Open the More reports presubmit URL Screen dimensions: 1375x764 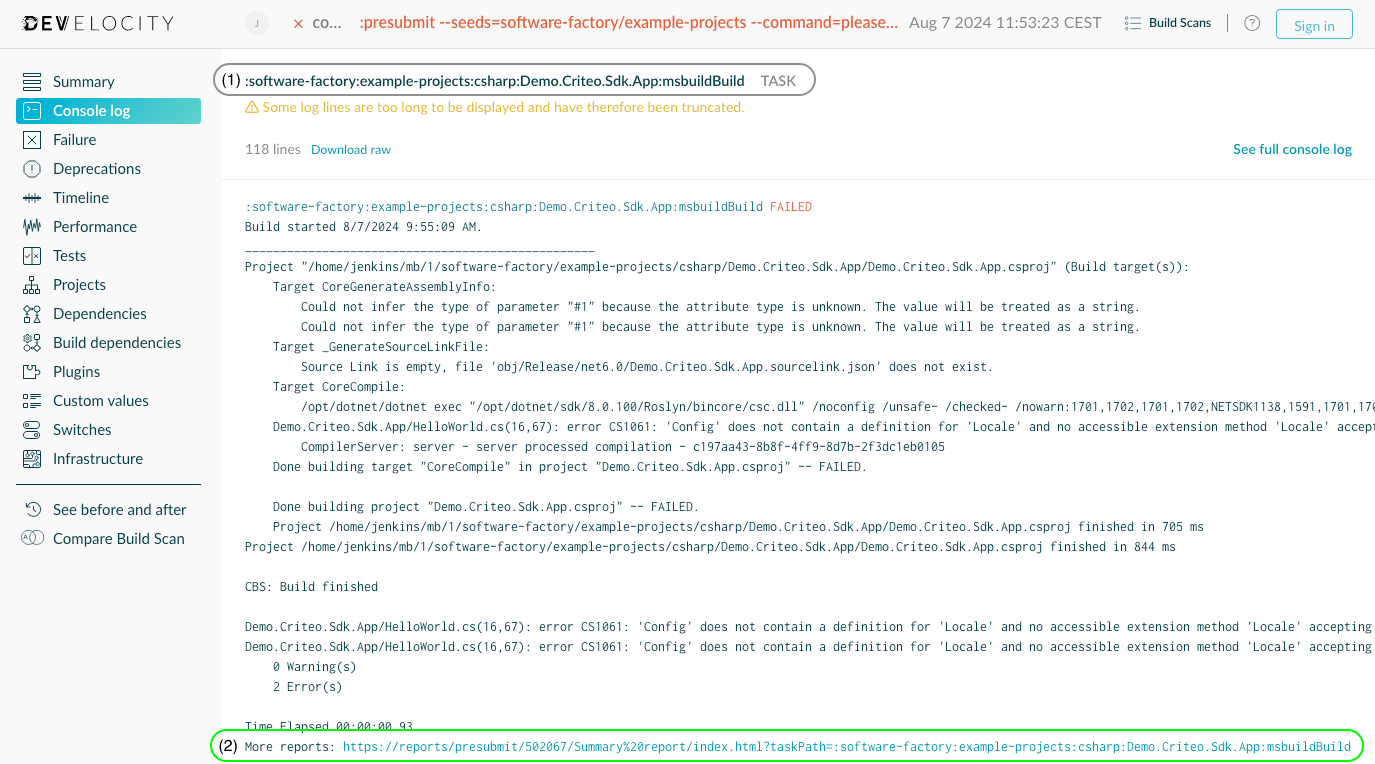[846, 747]
